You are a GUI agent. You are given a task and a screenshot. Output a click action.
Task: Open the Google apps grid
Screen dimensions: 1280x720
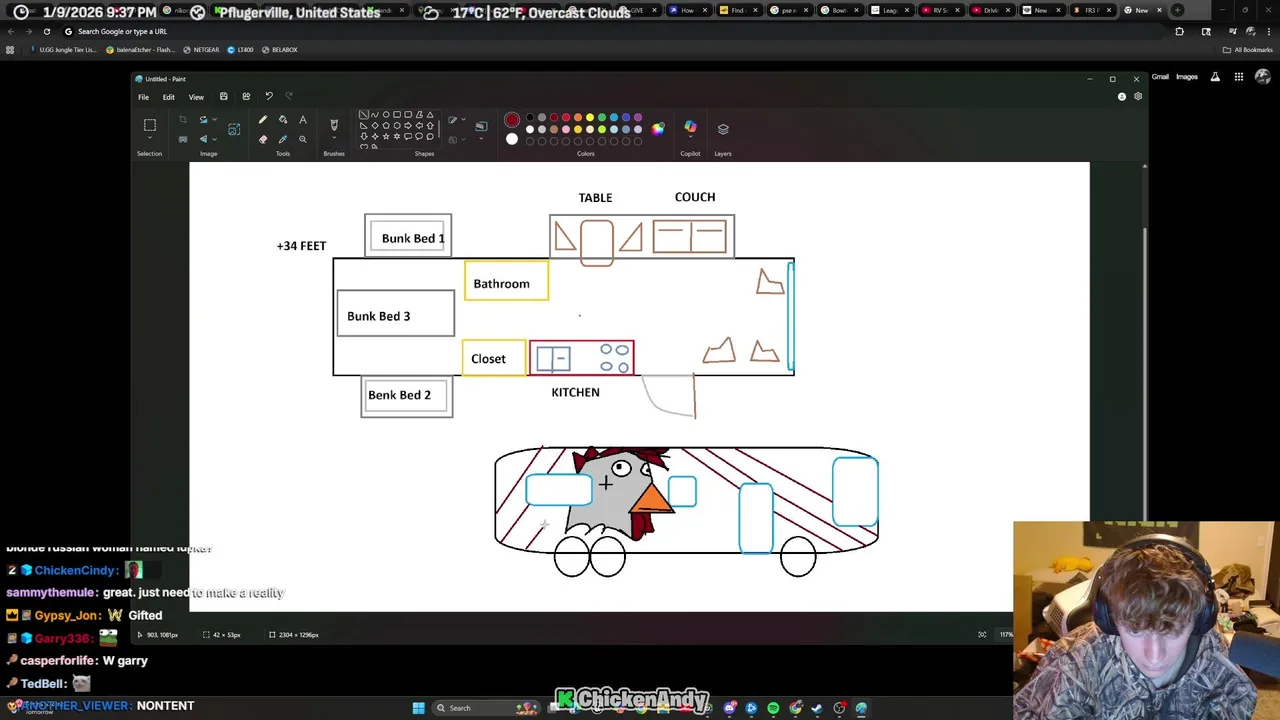click(x=1238, y=76)
